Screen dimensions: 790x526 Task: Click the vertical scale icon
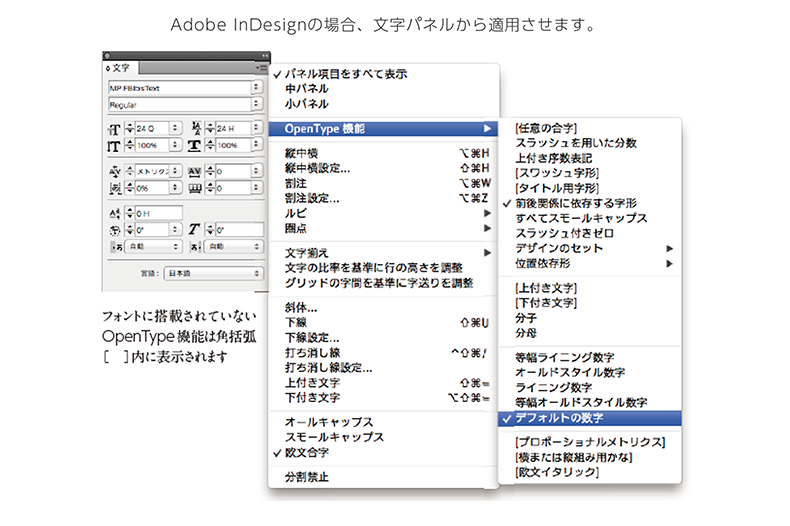point(114,146)
